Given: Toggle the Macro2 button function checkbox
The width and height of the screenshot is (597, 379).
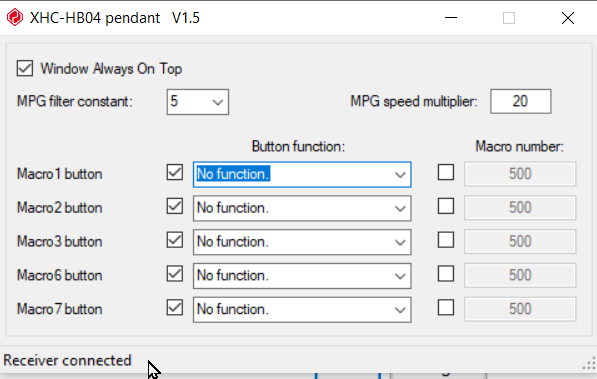Looking at the screenshot, I should [x=175, y=206].
